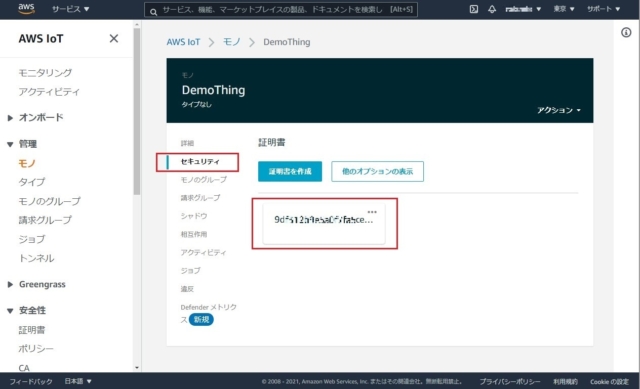The image size is (640, 389).
Task: Click AWS IoT breadcrumb link
Action: coord(183,42)
